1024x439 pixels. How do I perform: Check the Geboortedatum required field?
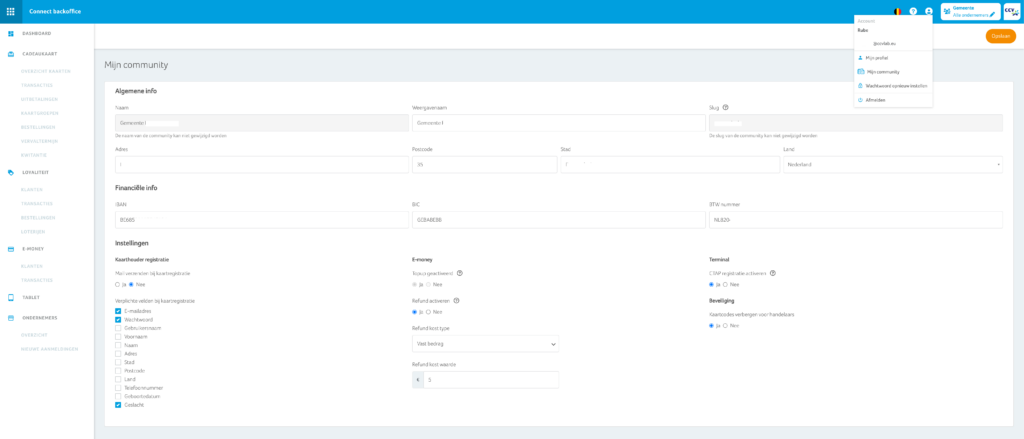(x=118, y=396)
